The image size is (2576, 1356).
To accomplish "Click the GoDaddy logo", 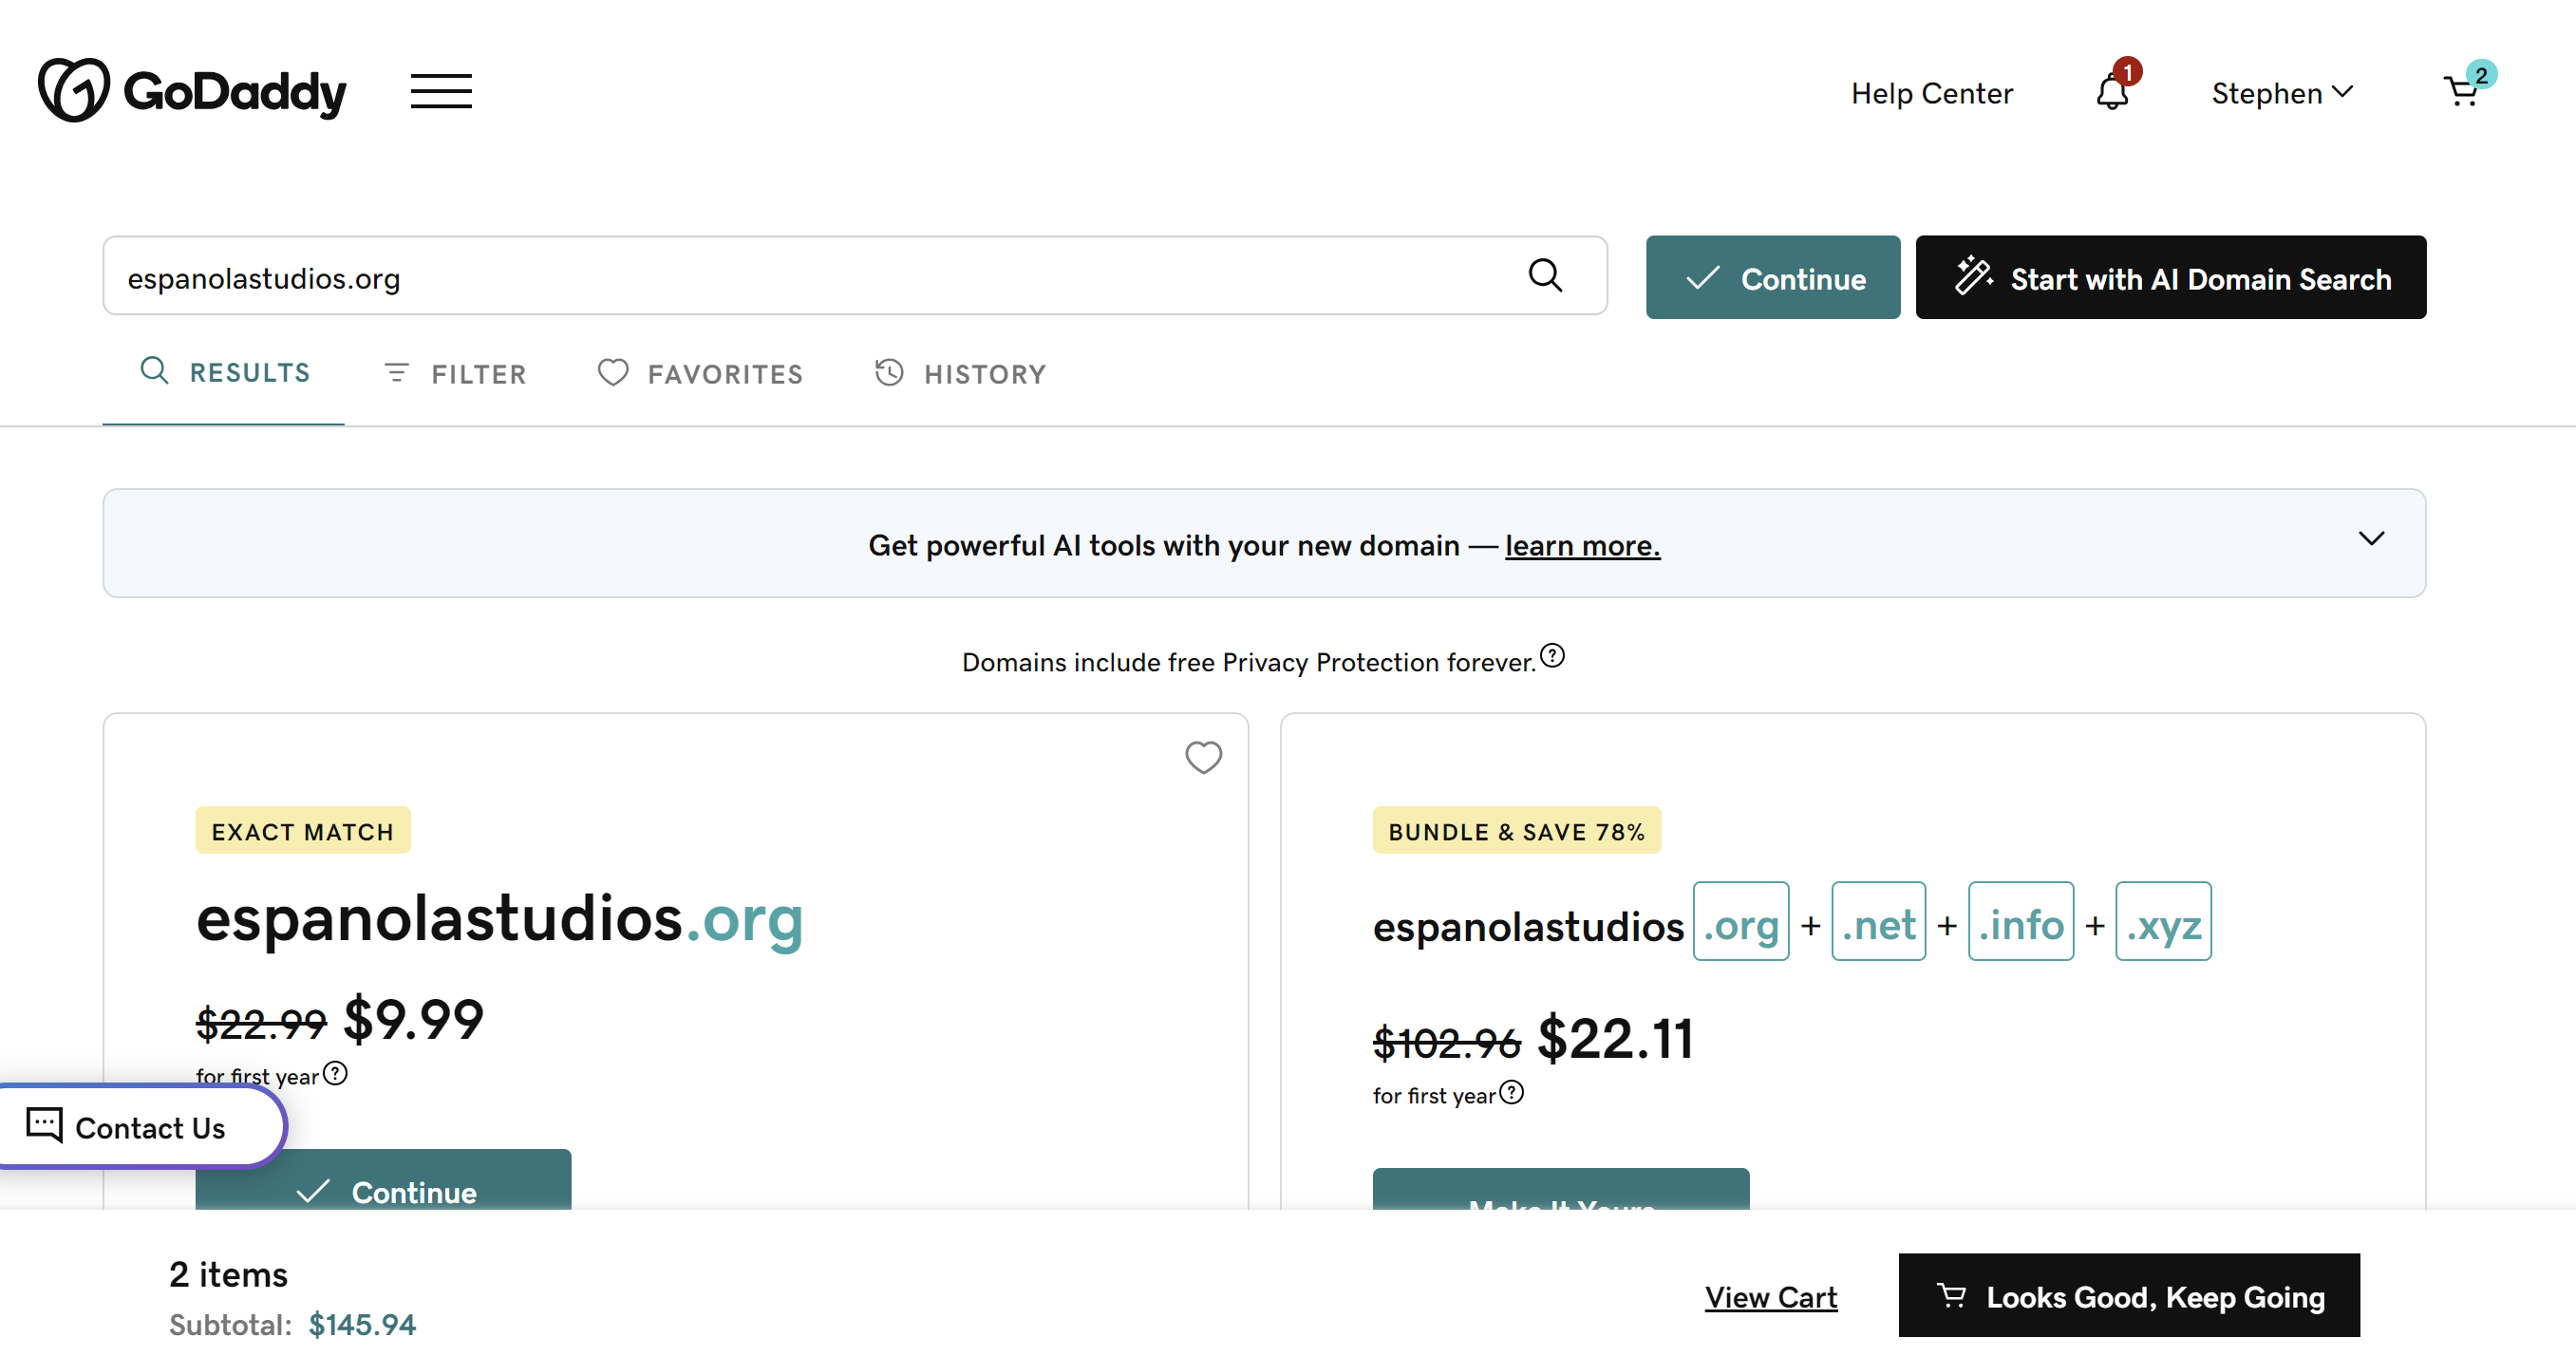I will point(192,91).
